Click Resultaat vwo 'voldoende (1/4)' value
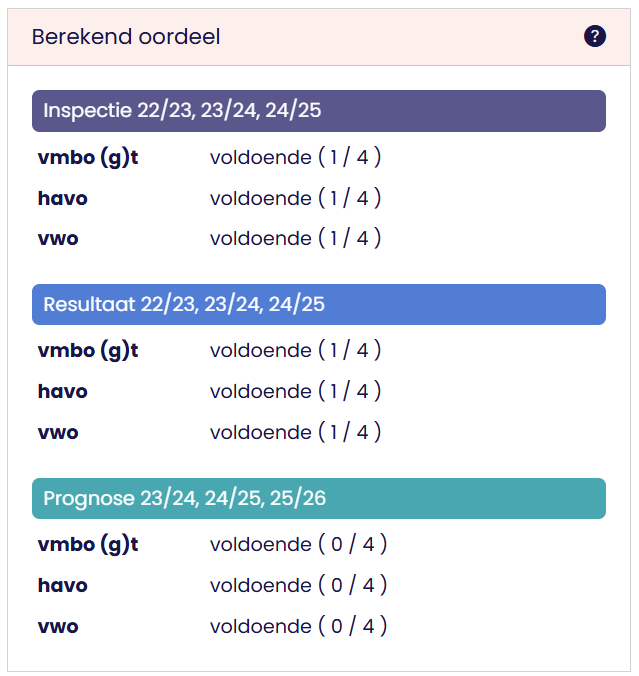Viewport: 639px width, 676px height. pos(295,432)
